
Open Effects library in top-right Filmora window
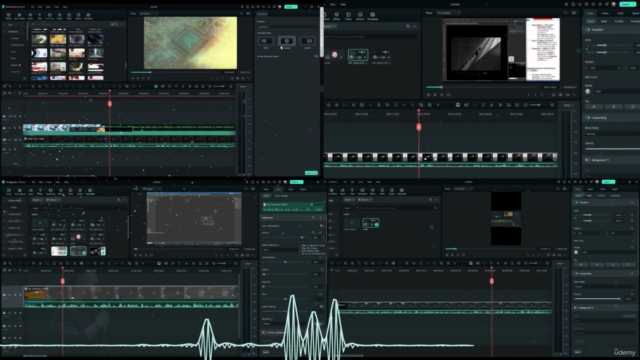tap(337, 16)
